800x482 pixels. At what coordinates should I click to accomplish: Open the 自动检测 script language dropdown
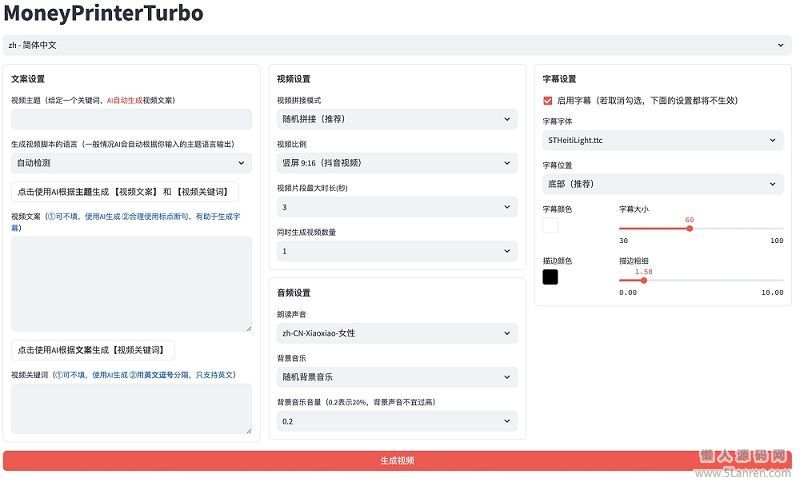pos(132,163)
